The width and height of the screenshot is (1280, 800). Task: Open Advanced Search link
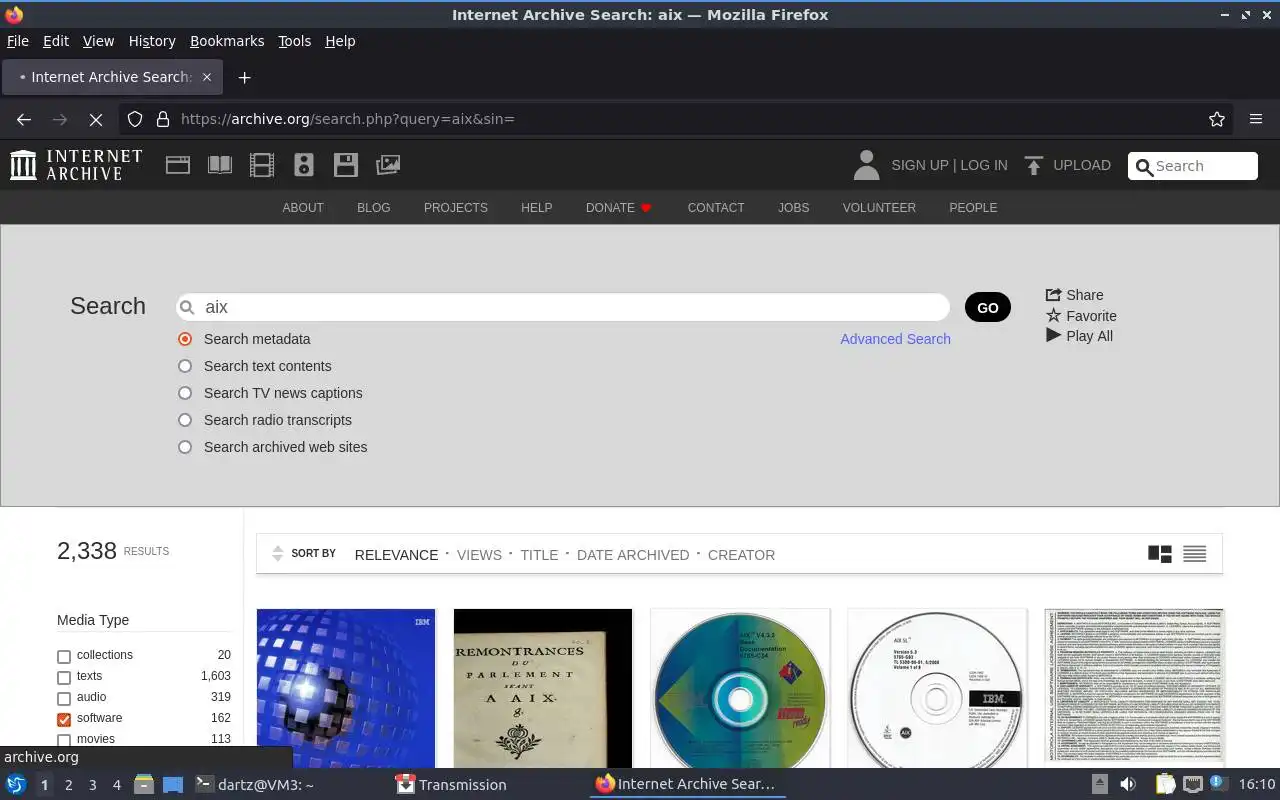pos(895,339)
